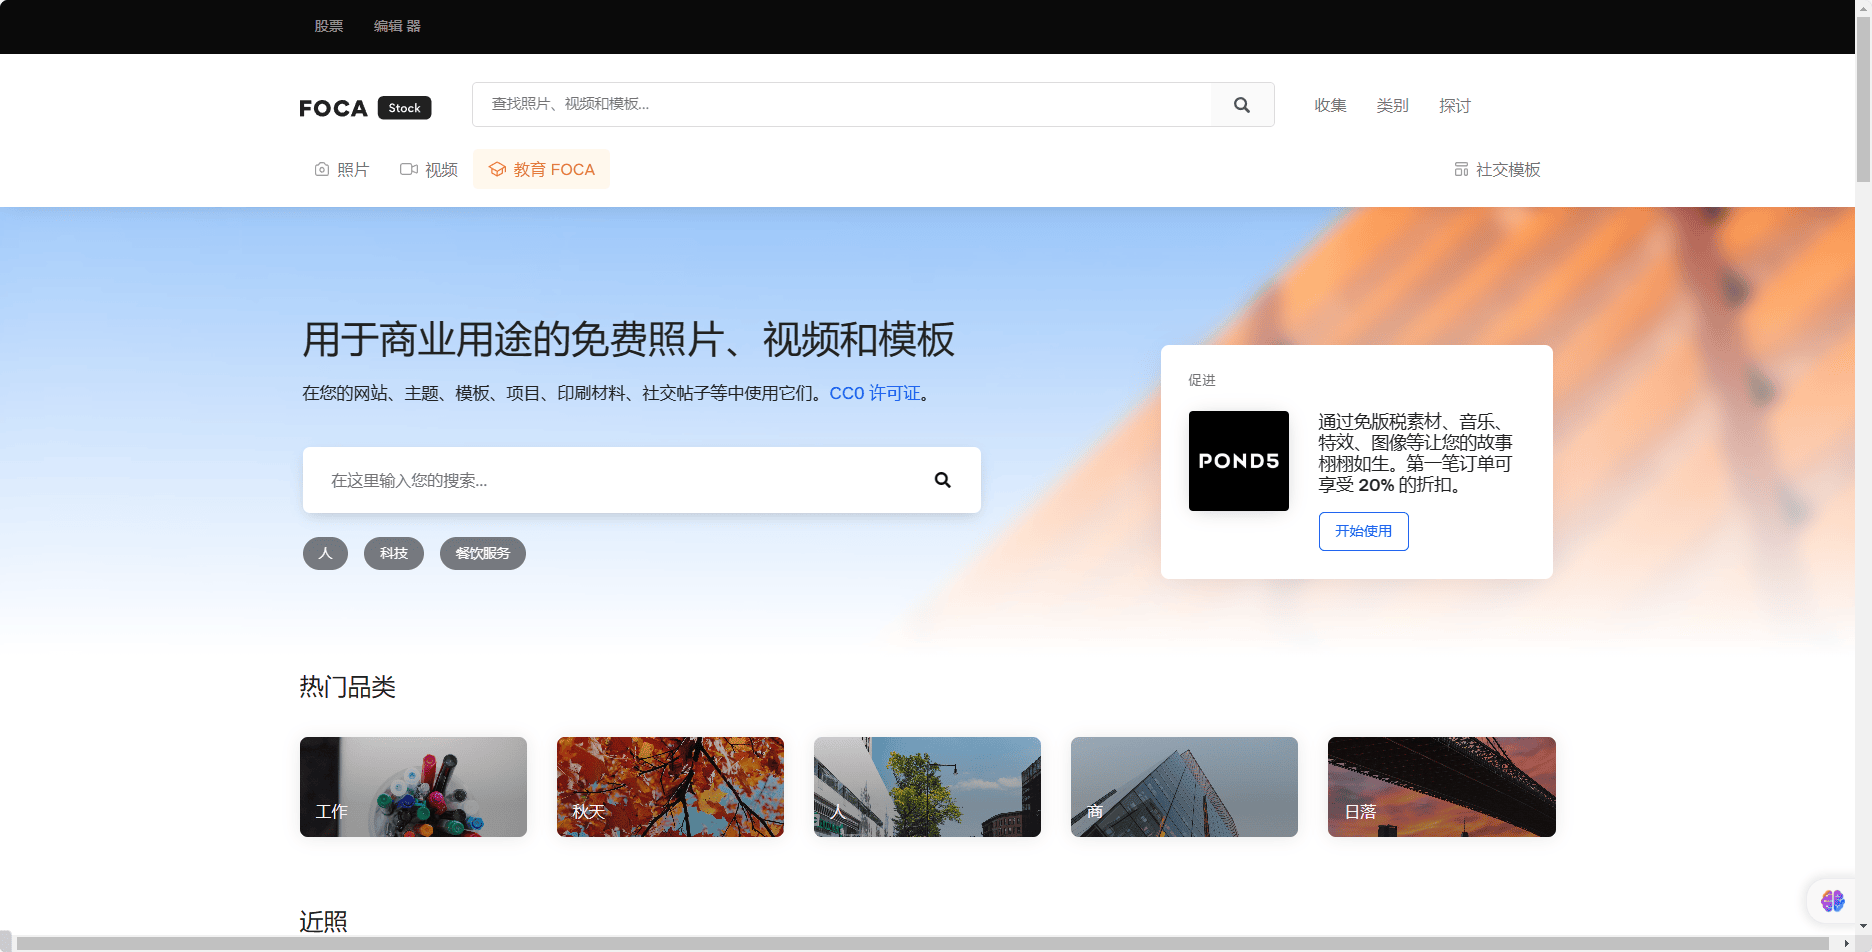
Task: Select the 餐饮服务 tag pill
Action: point(482,553)
